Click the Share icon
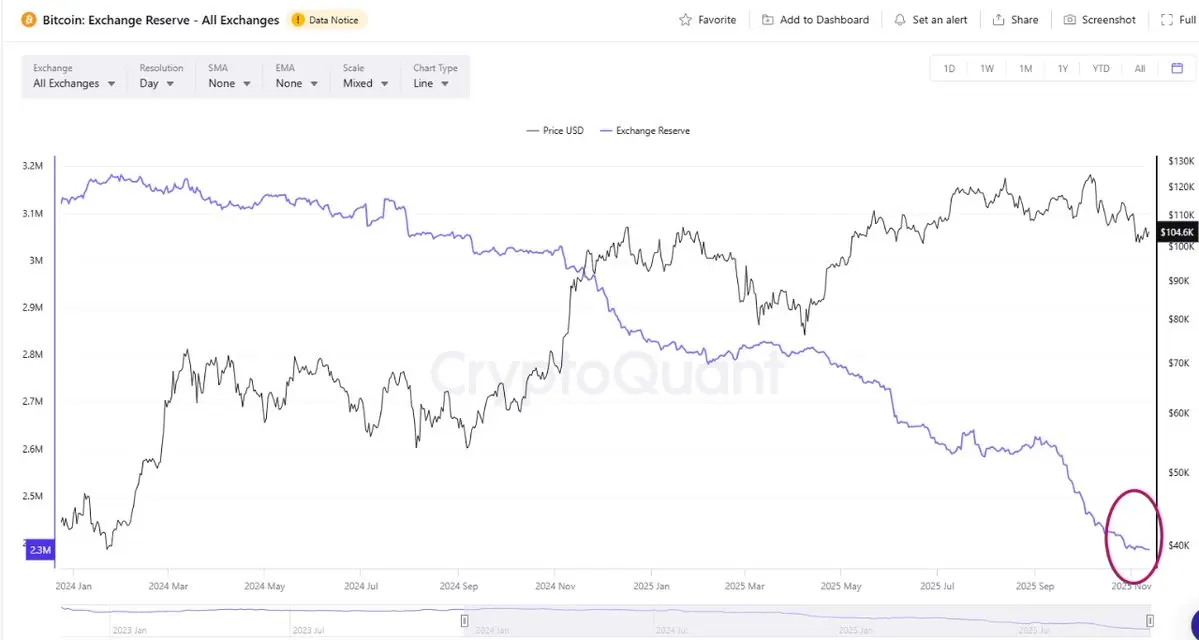1199x640 pixels. 998,20
